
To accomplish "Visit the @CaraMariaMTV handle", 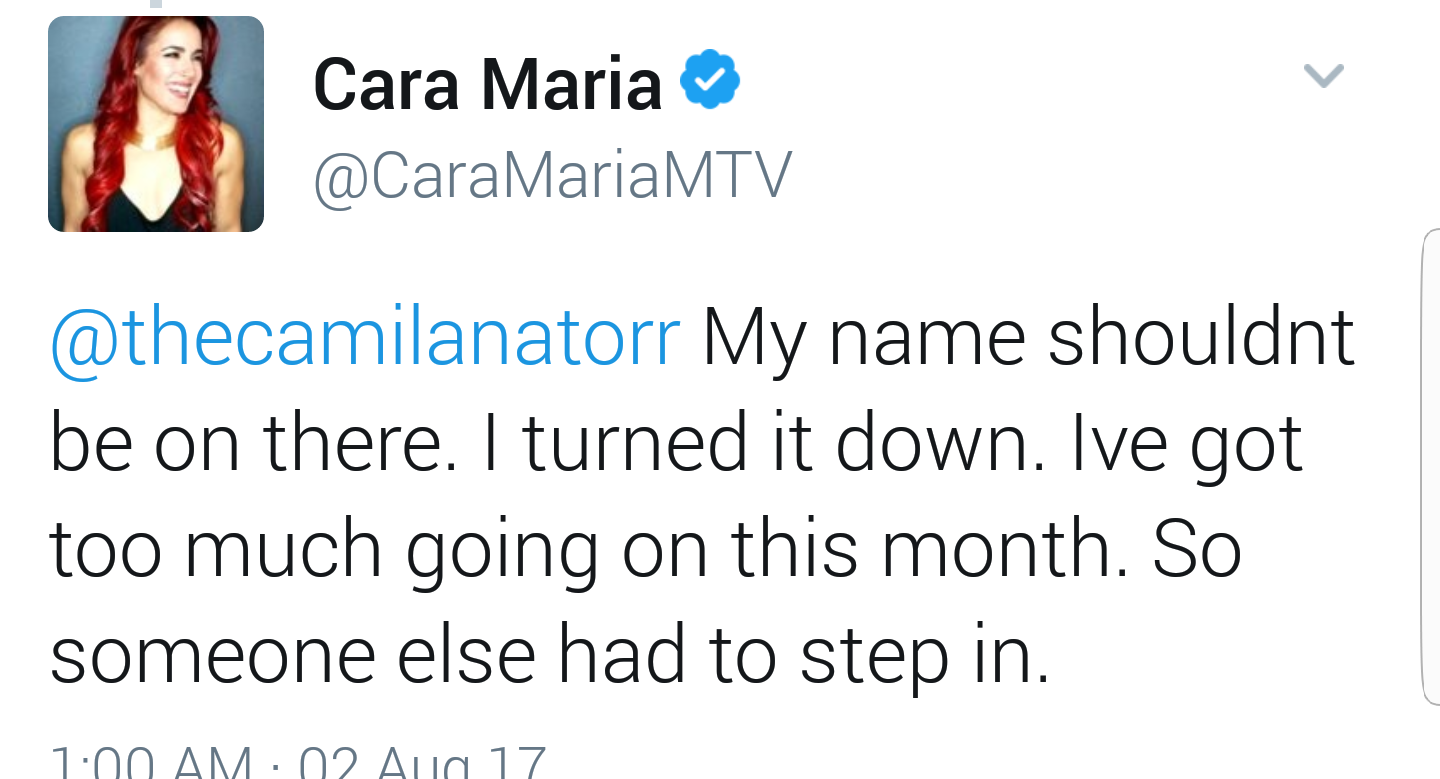I will [x=552, y=177].
